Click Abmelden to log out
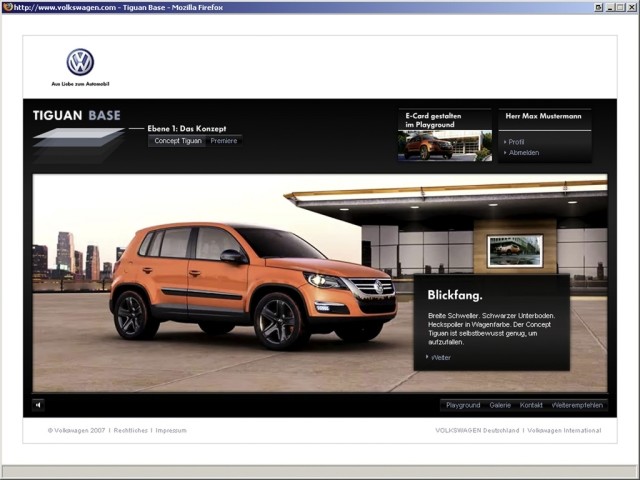Viewport: 640px width, 480px height. pos(524,153)
